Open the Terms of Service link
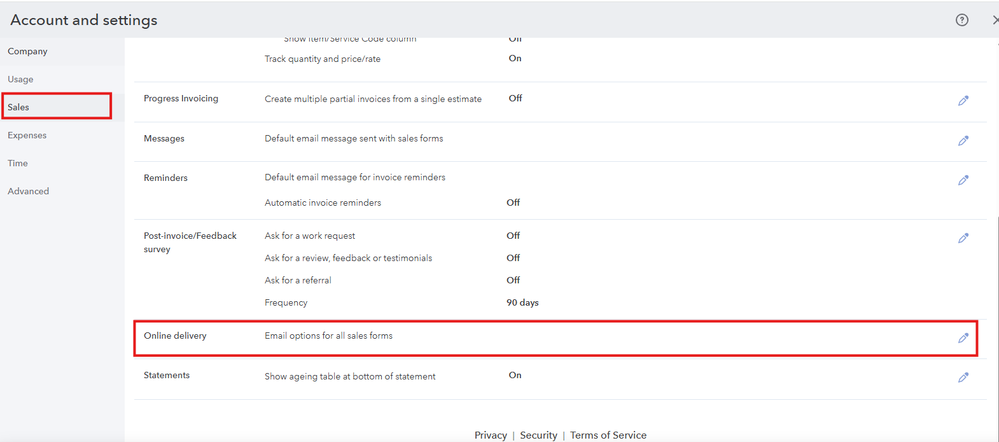The image size is (999, 442). point(608,435)
